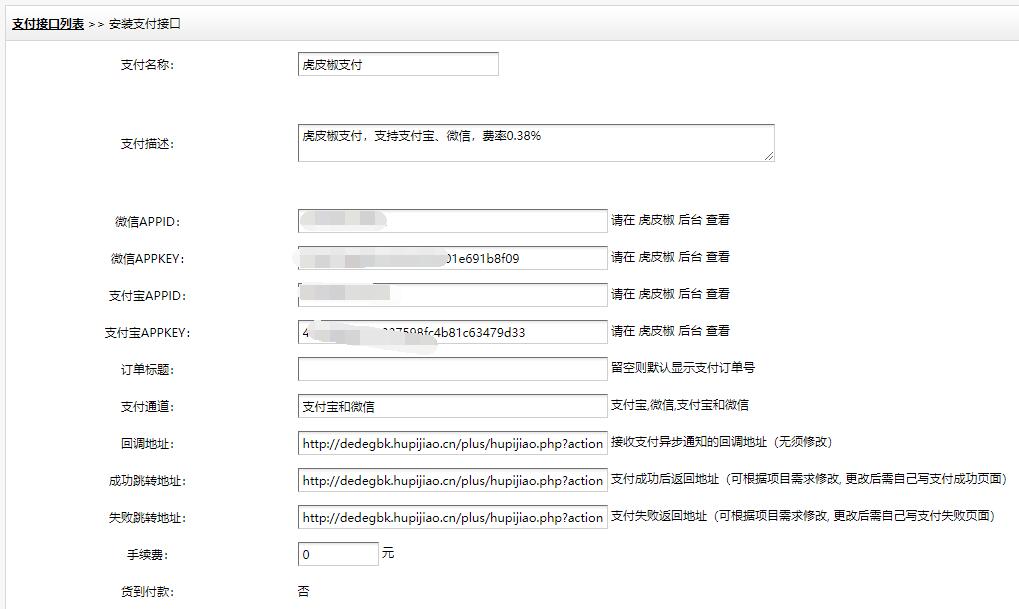Click the 微信APPKEY: label

pyautogui.click(x=148, y=259)
